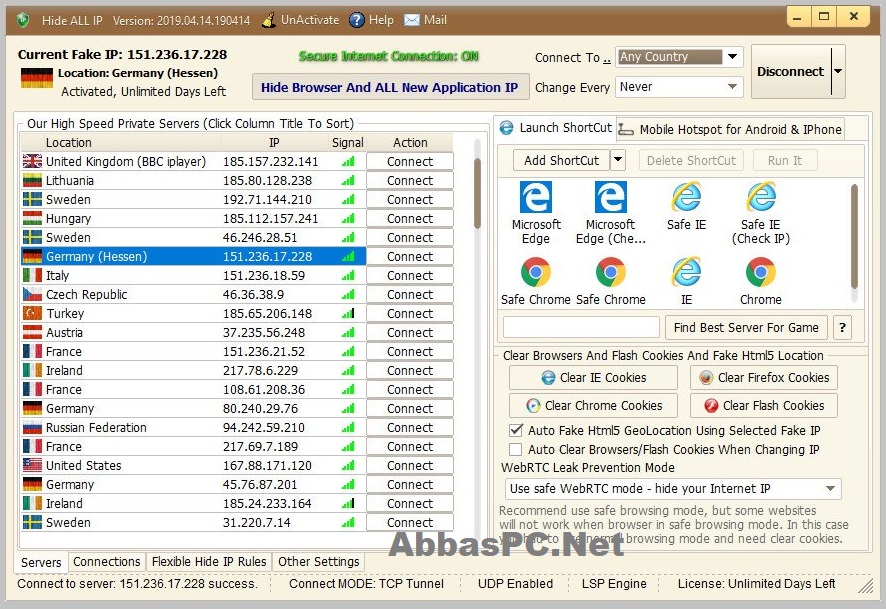Click the Launch ShortCut tab IE icon
Viewport: 886px width, 609px height.
pos(506,128)
